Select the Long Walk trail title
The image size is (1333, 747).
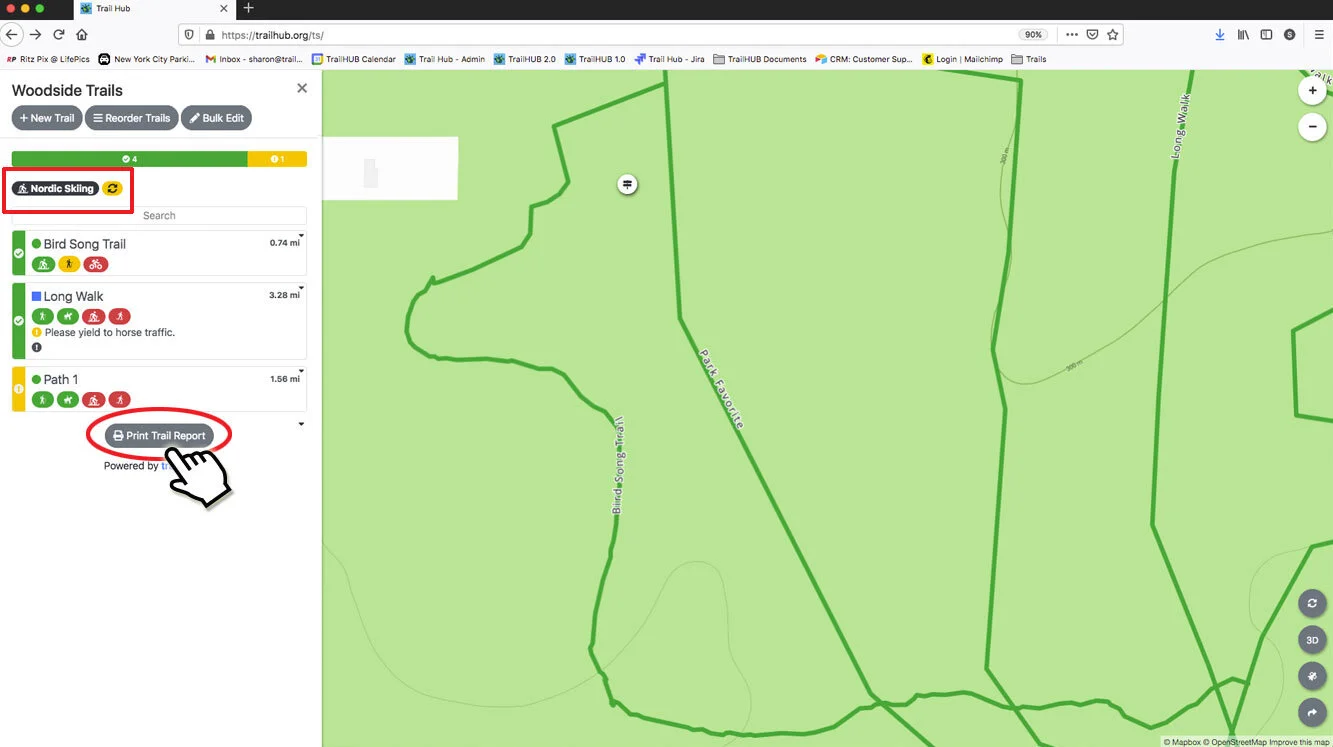point(73,296)
